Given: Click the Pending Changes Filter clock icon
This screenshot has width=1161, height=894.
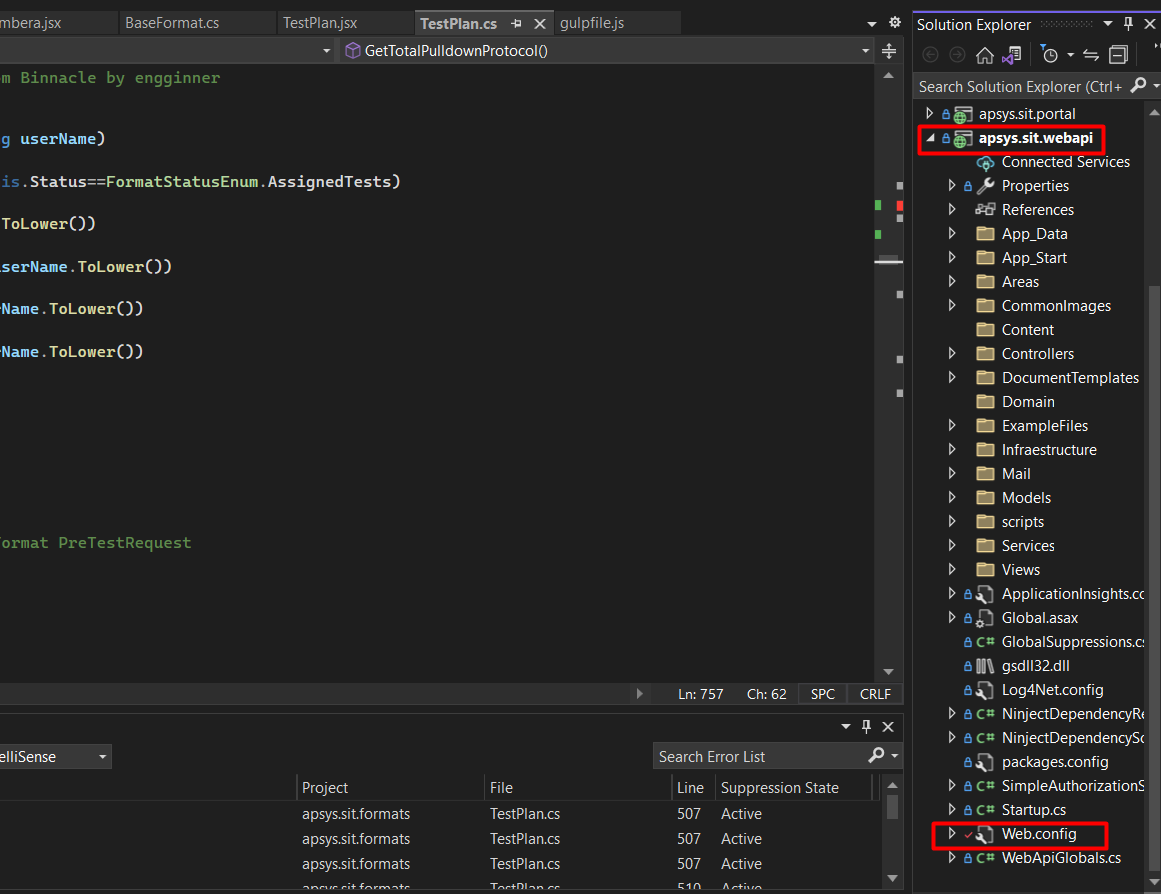Looking at the screenshot, I should pos(1049,55).
